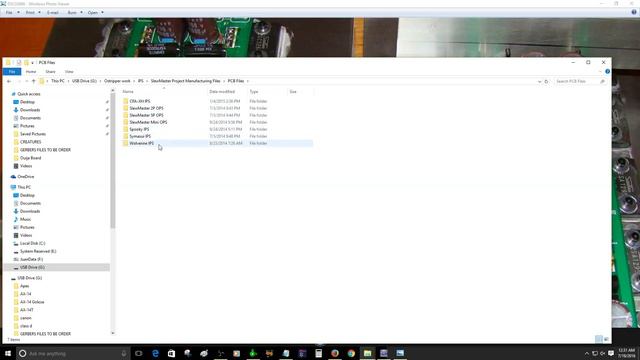Open Customize Quick Access Toolbar arrow
Screen dimensions: 640x360
coord(33,63)
